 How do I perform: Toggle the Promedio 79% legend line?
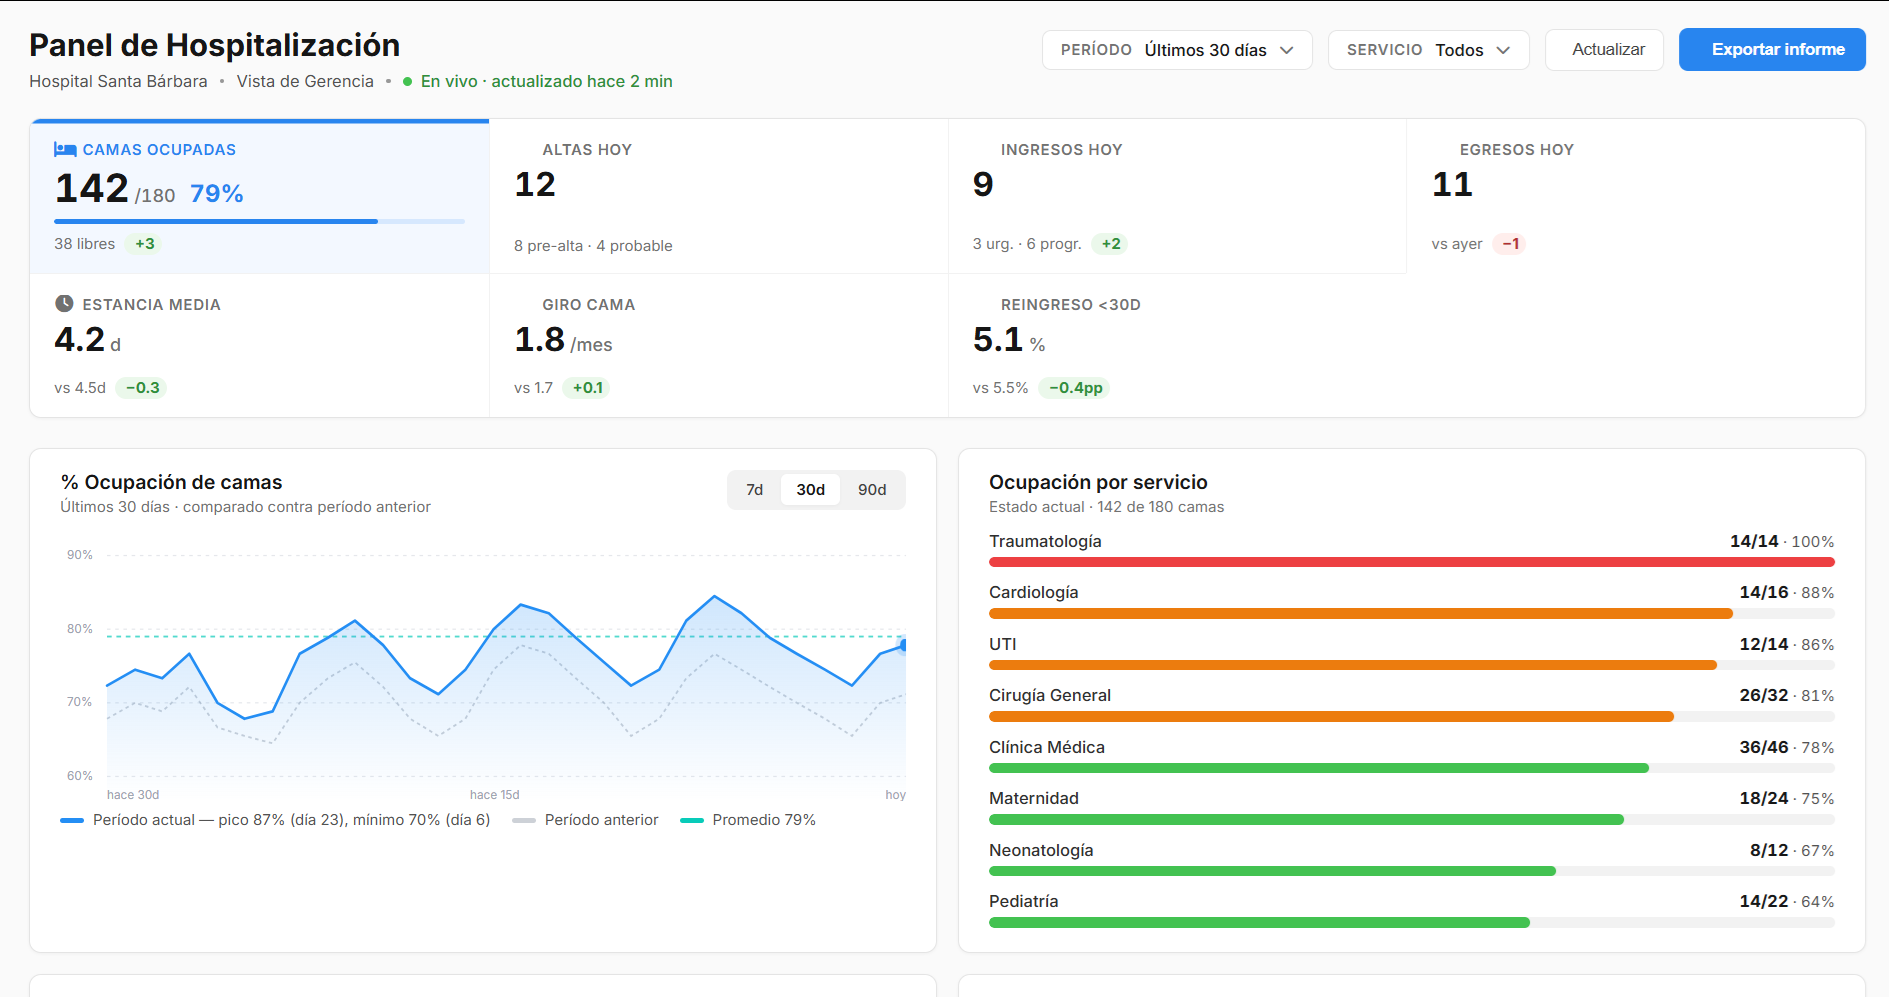click(x=748, y=820)
